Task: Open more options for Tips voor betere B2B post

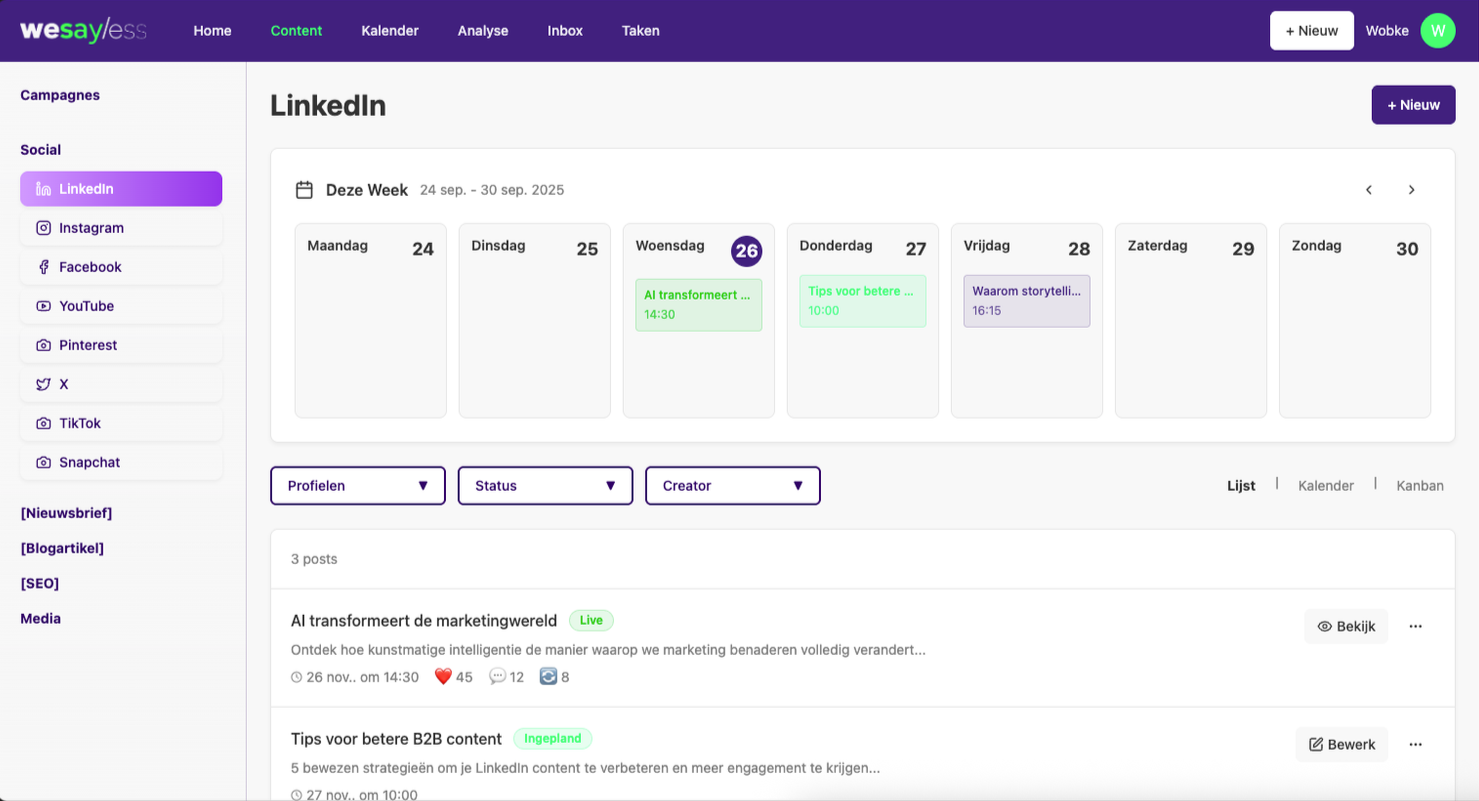Action: (x=1415, y=744)
